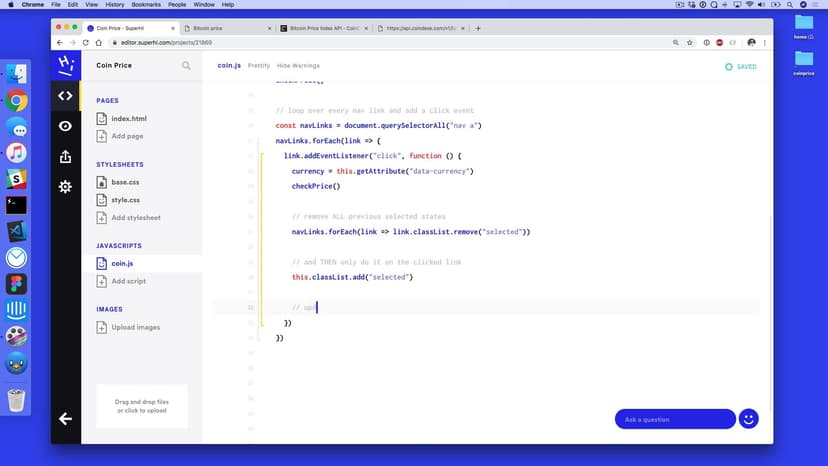Click the SuperHi logo icon
828x466 pixels.
[66, 65]
